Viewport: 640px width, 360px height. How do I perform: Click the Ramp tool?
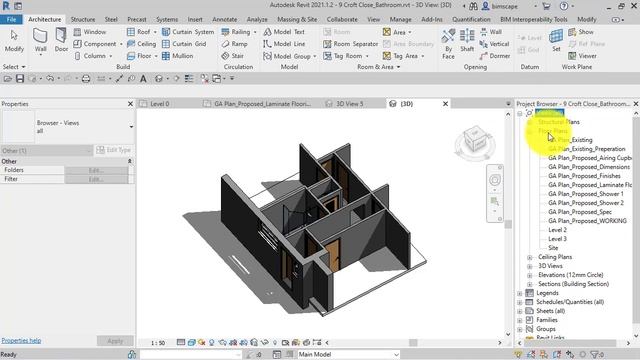(234, 44)
